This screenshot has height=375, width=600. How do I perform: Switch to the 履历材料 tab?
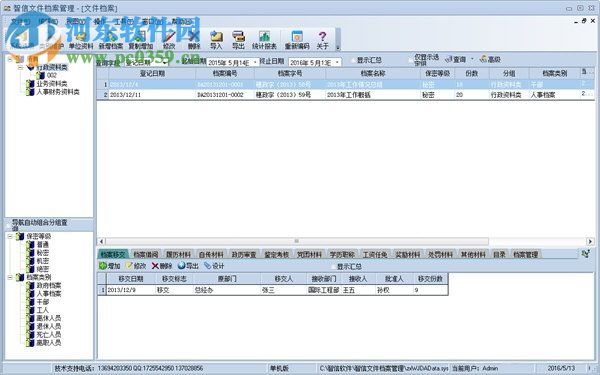[178, 254]
